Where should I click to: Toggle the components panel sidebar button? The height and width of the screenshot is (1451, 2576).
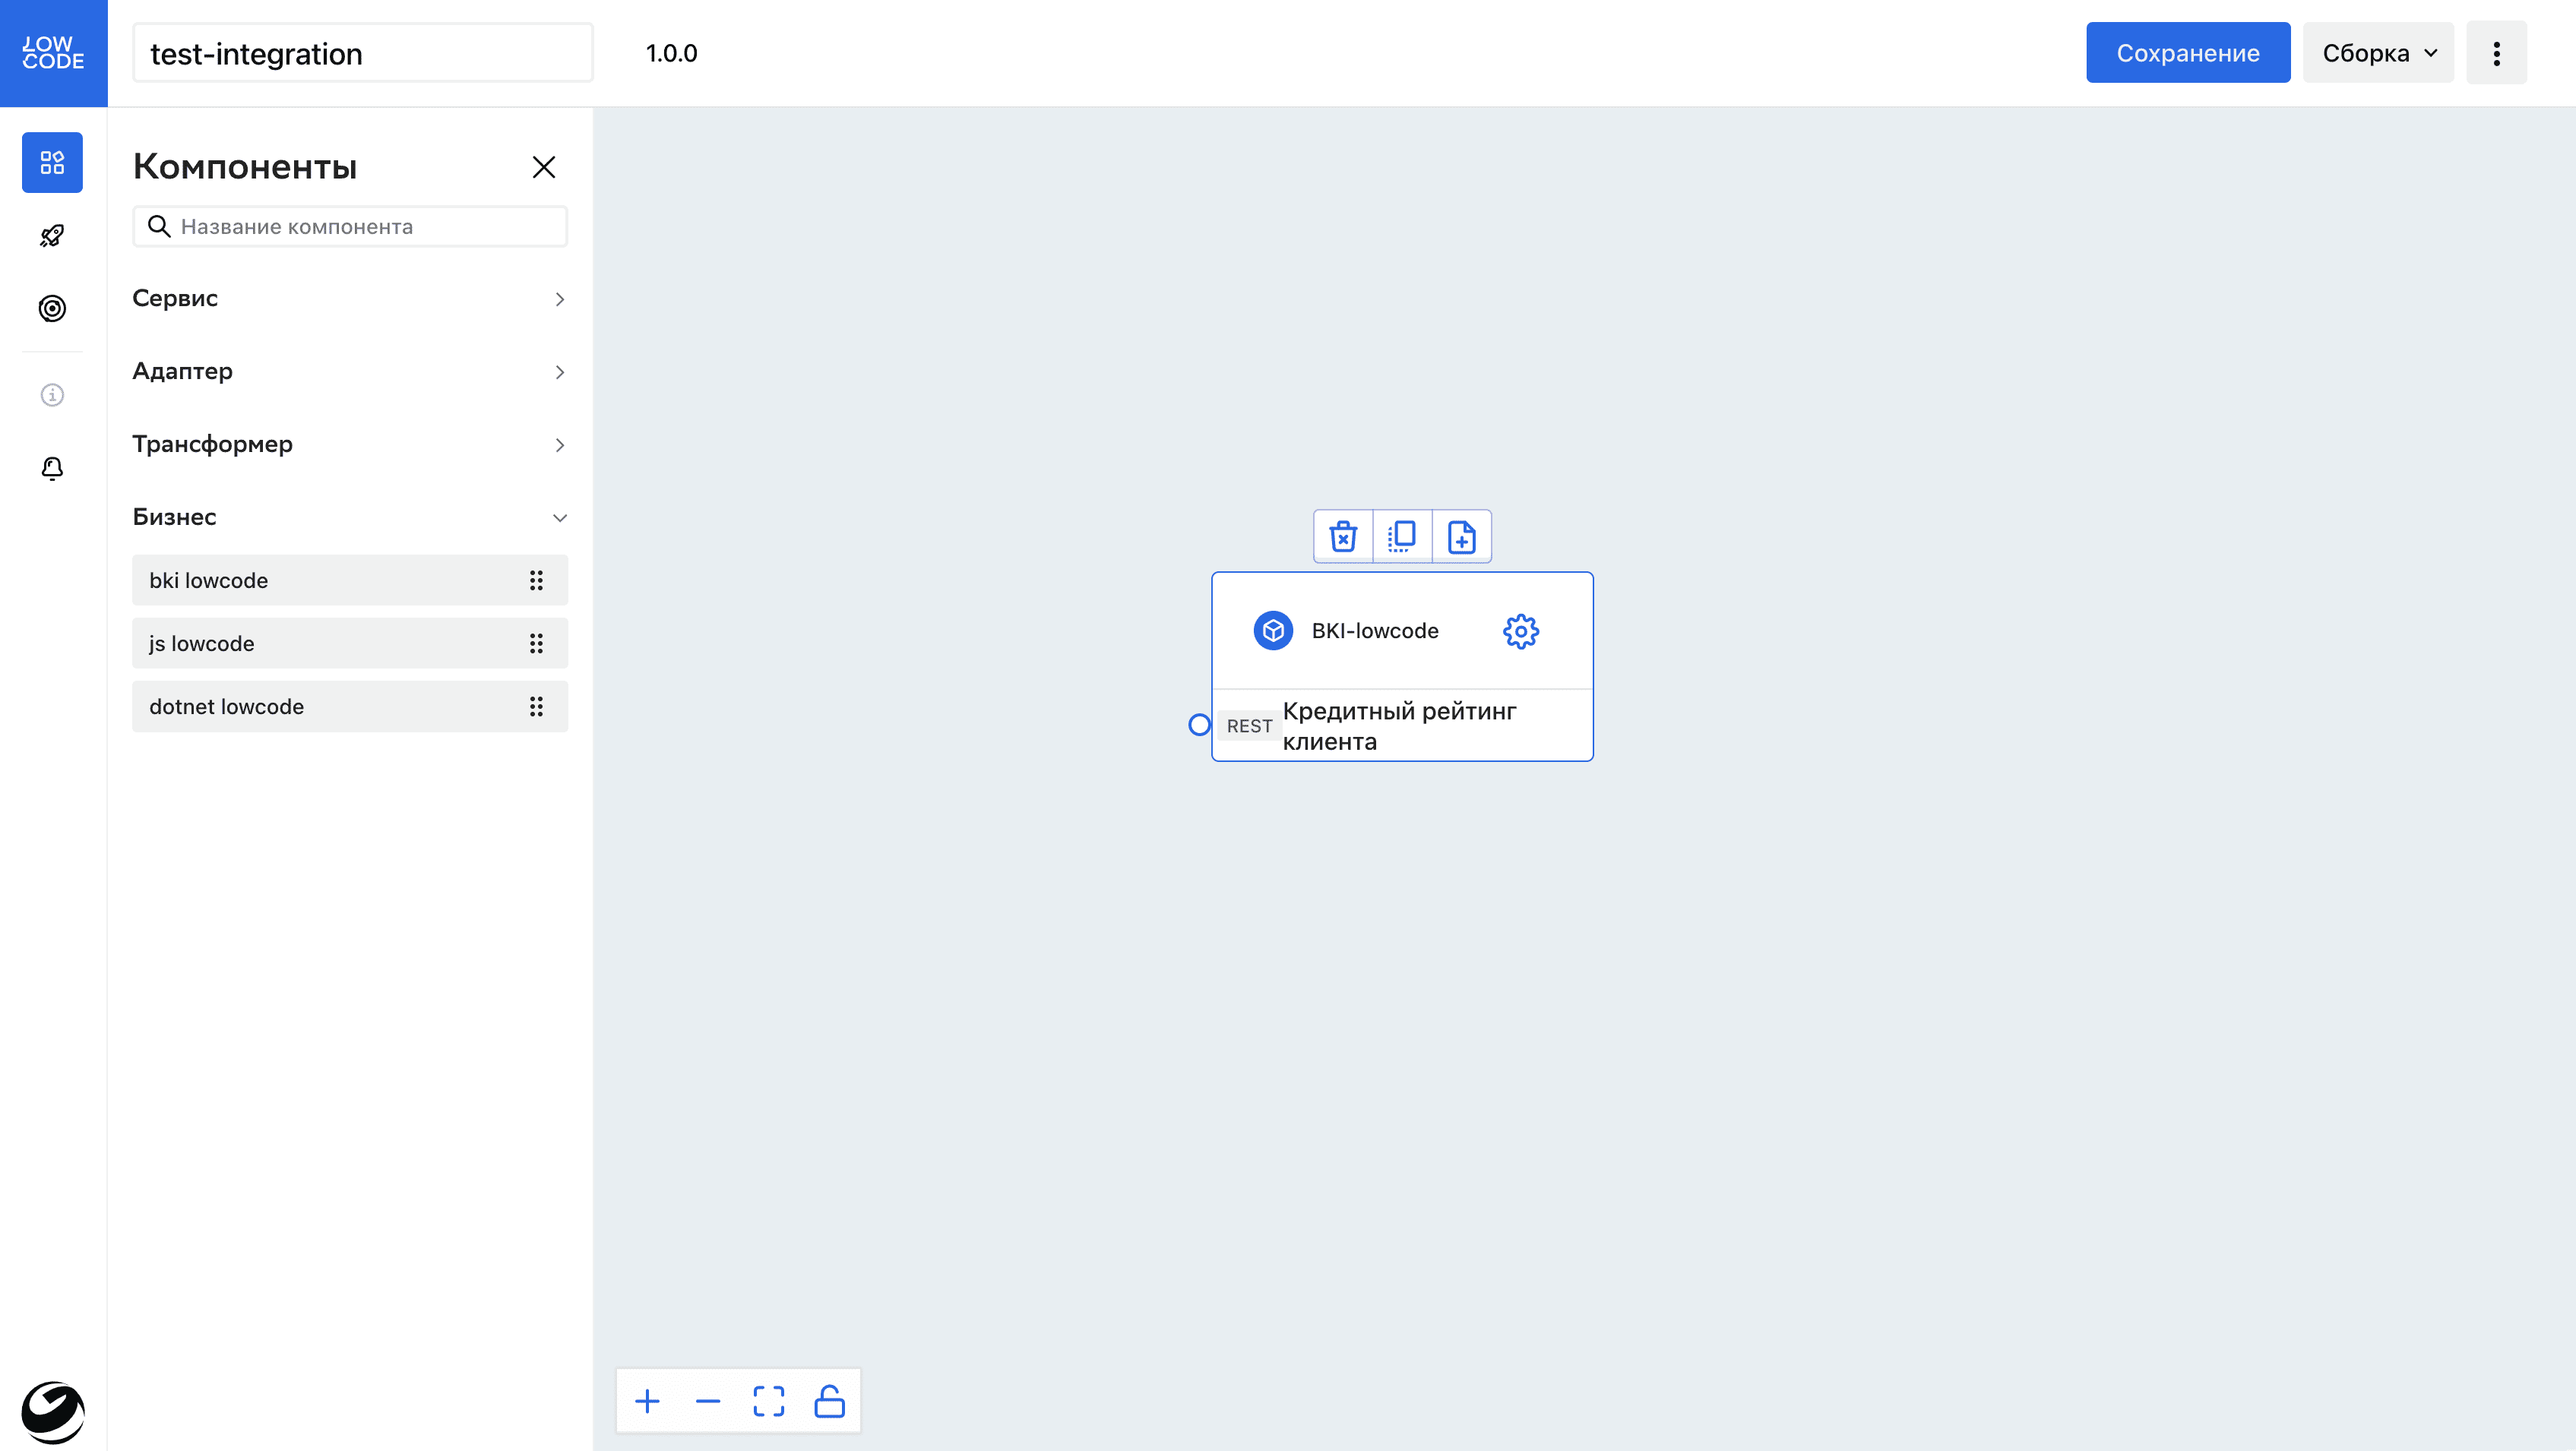pyautogui.click(x=52, y=162)
